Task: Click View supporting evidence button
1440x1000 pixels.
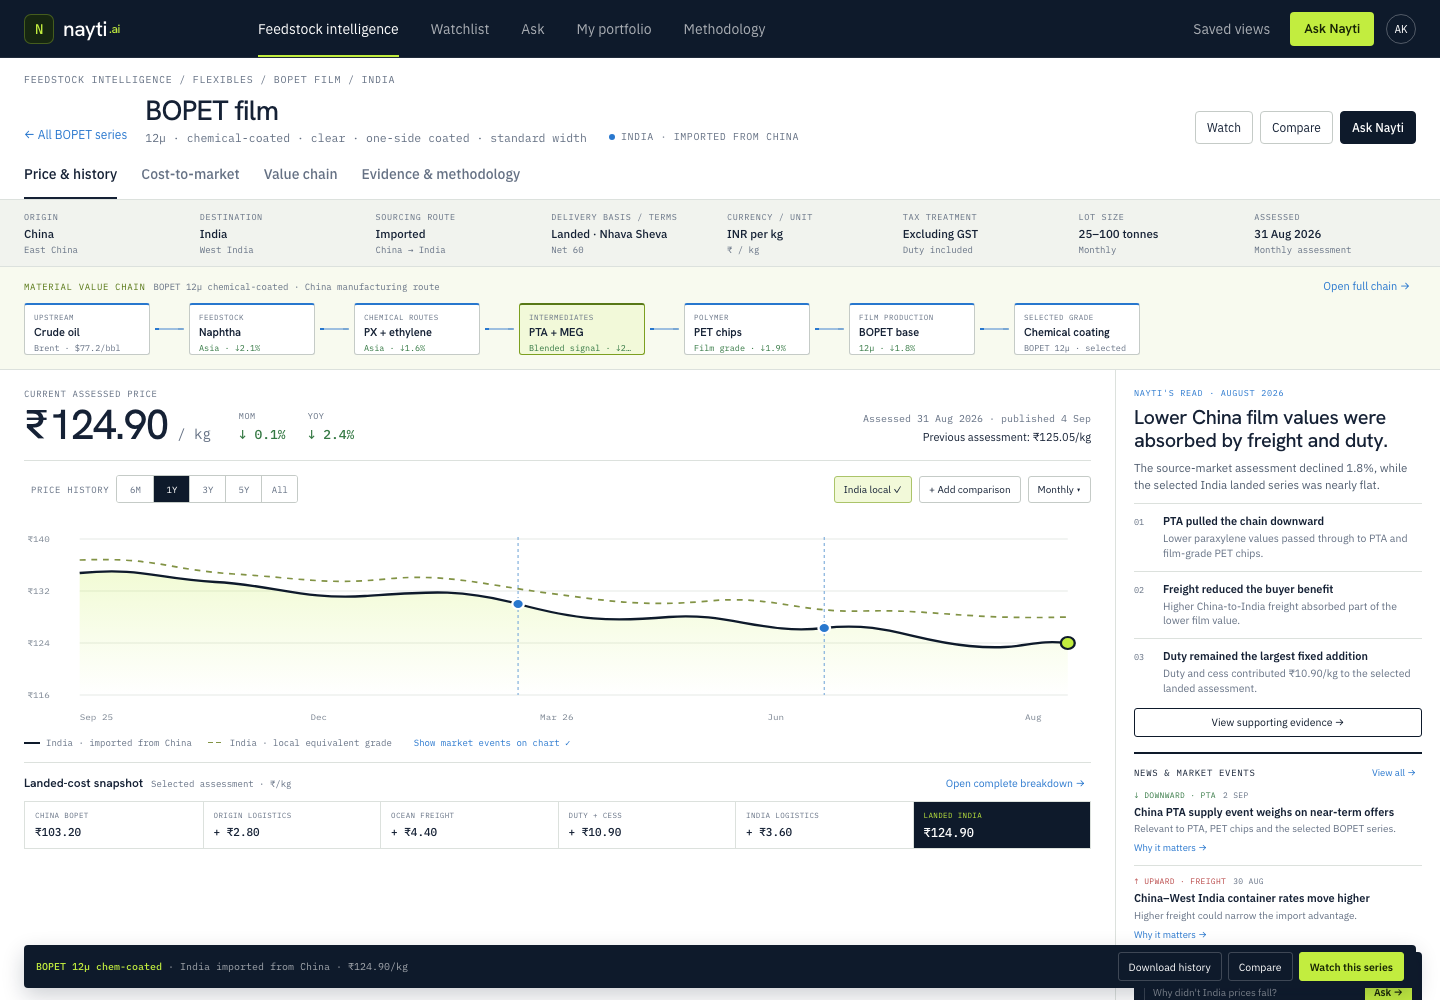Action: click(1278, 722)
